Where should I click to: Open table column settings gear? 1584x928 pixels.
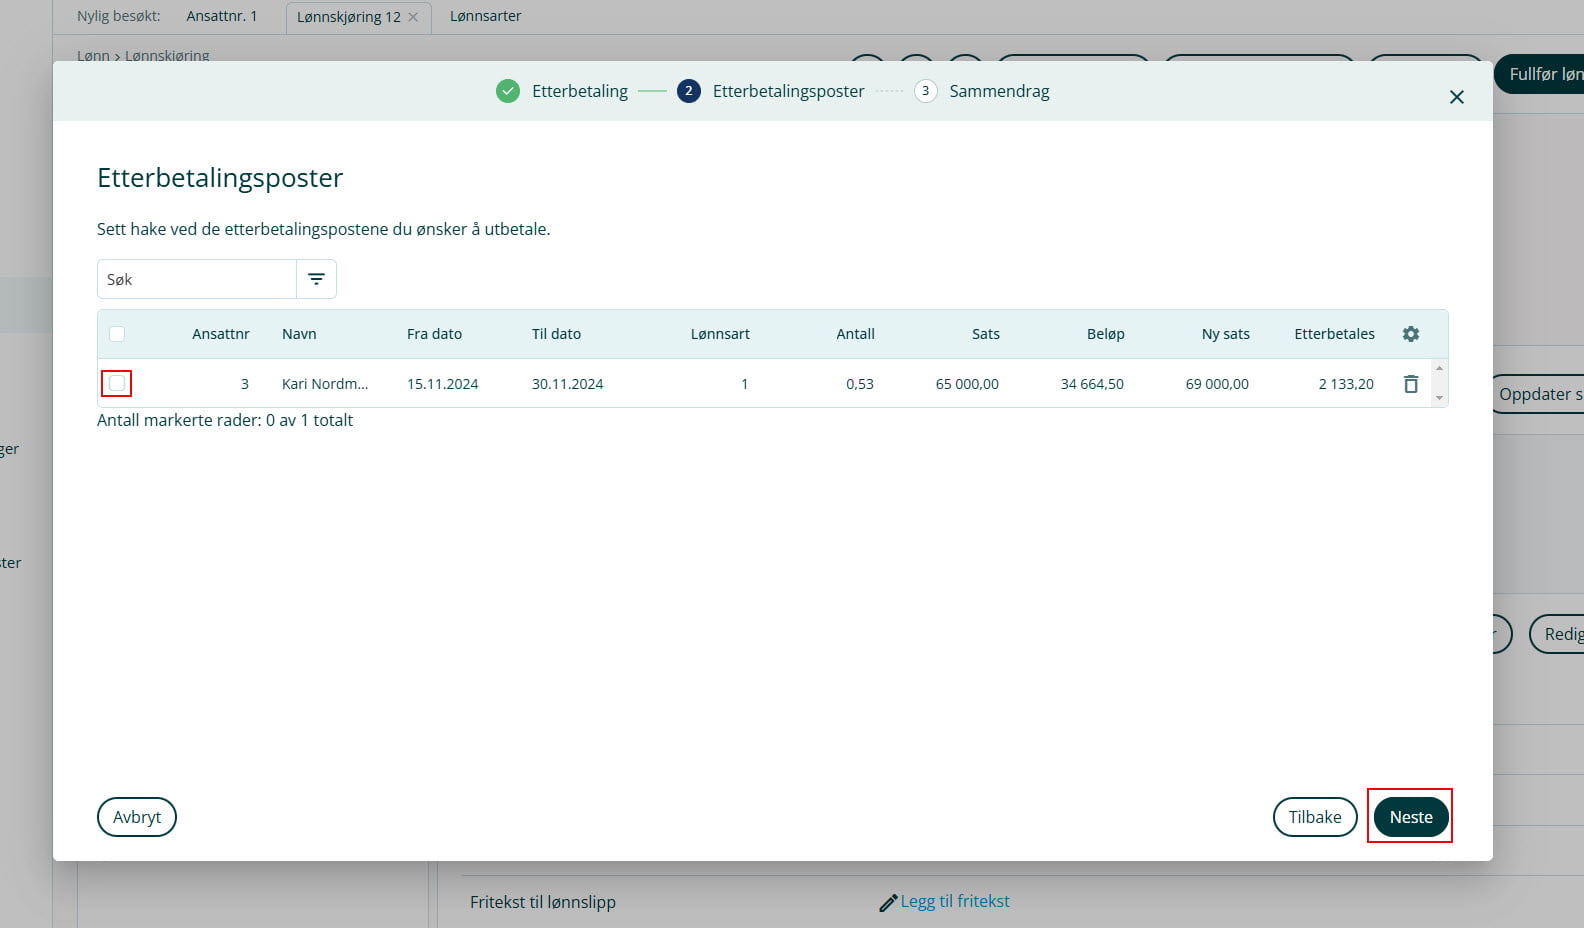pos(1410,334)
